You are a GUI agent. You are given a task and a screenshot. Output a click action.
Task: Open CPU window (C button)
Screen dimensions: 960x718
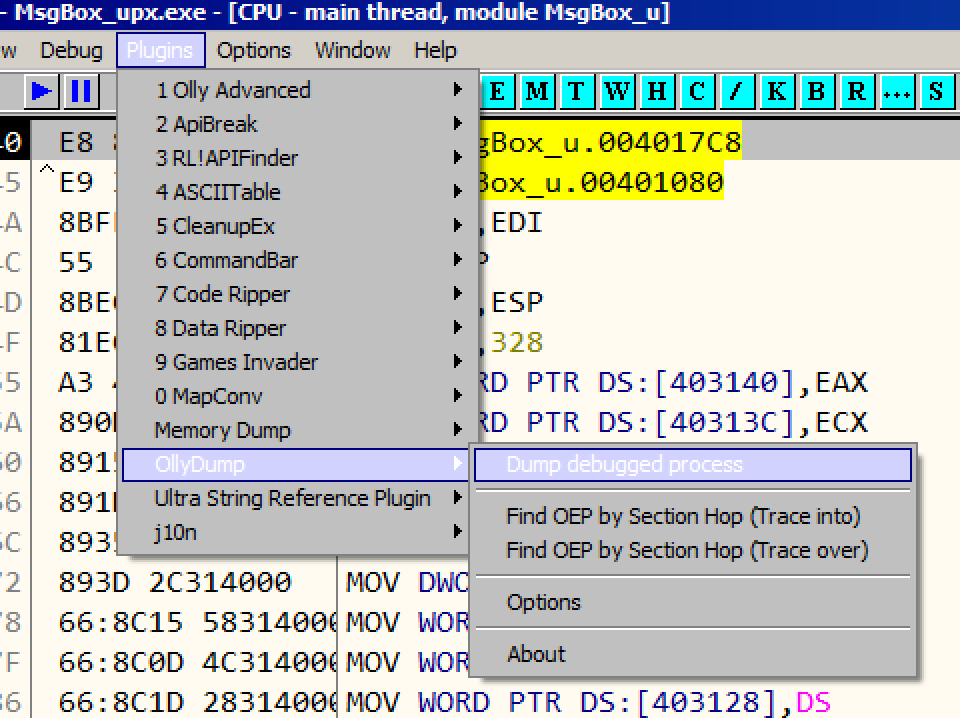697,92
